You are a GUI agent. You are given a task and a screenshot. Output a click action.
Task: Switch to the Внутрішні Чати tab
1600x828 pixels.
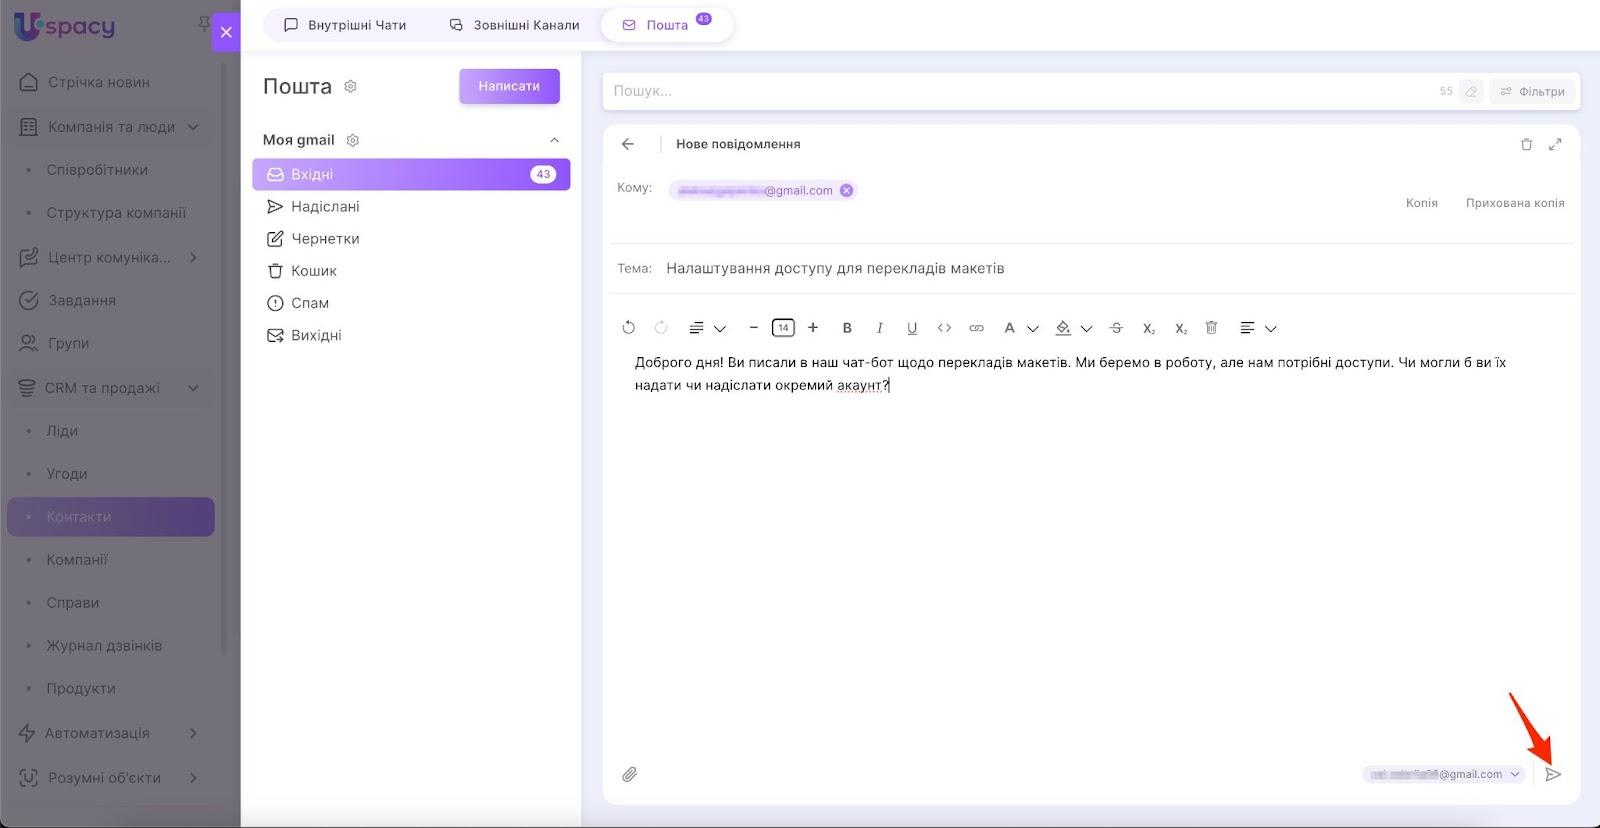coord(345,25)
